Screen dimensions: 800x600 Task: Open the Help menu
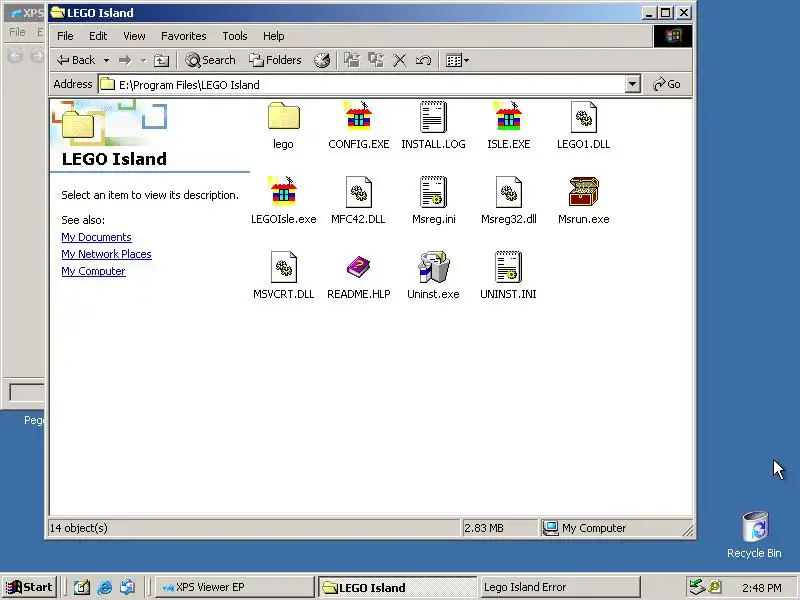(x=273, y=36)
